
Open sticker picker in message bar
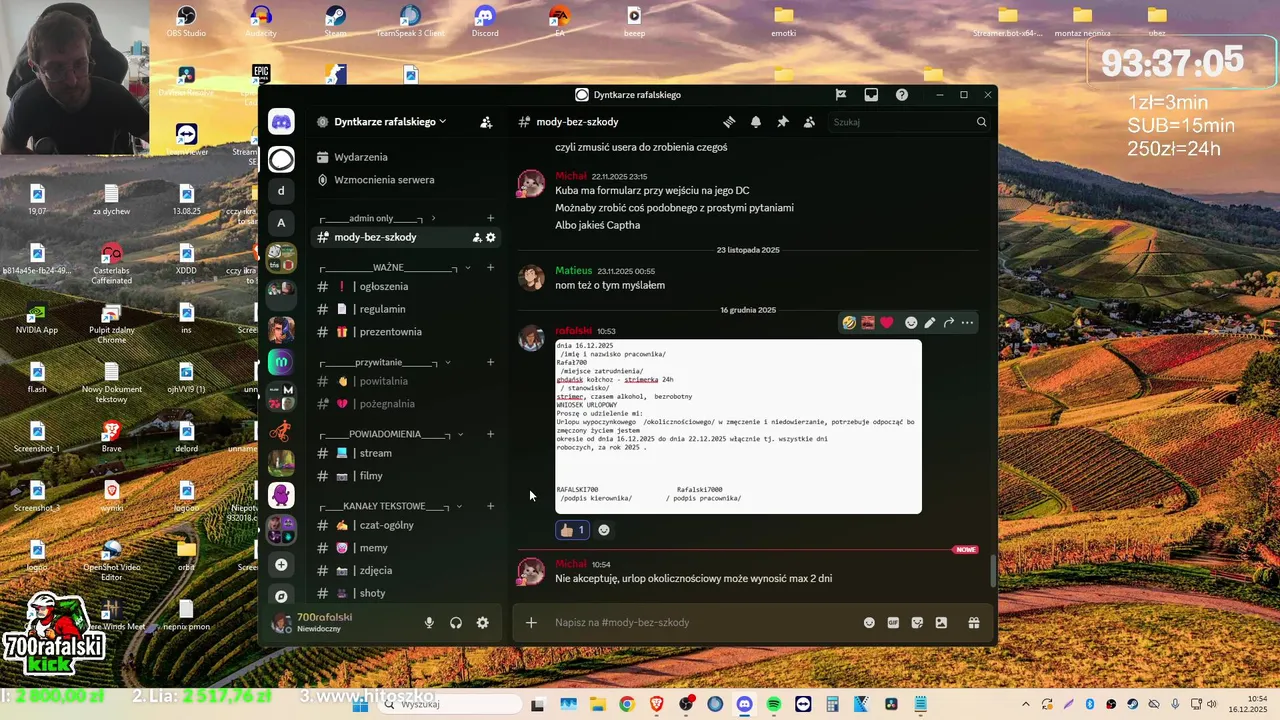click(x=917, y=623)
